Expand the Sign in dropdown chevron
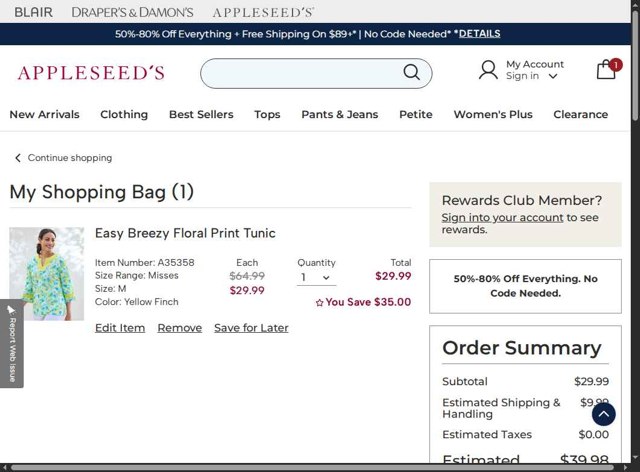The height and width of the screenshot is (472, 640). click(553, 76)
